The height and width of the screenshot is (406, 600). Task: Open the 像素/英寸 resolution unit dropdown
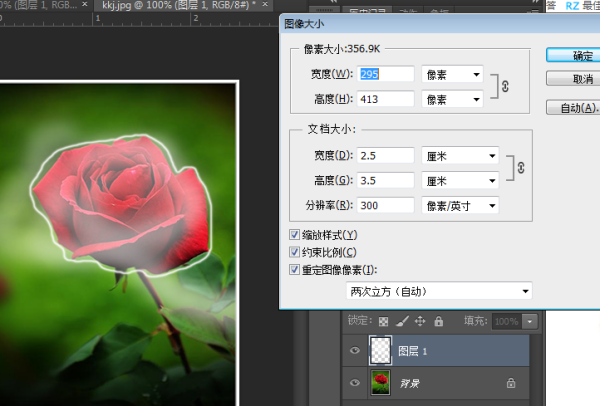460,205
